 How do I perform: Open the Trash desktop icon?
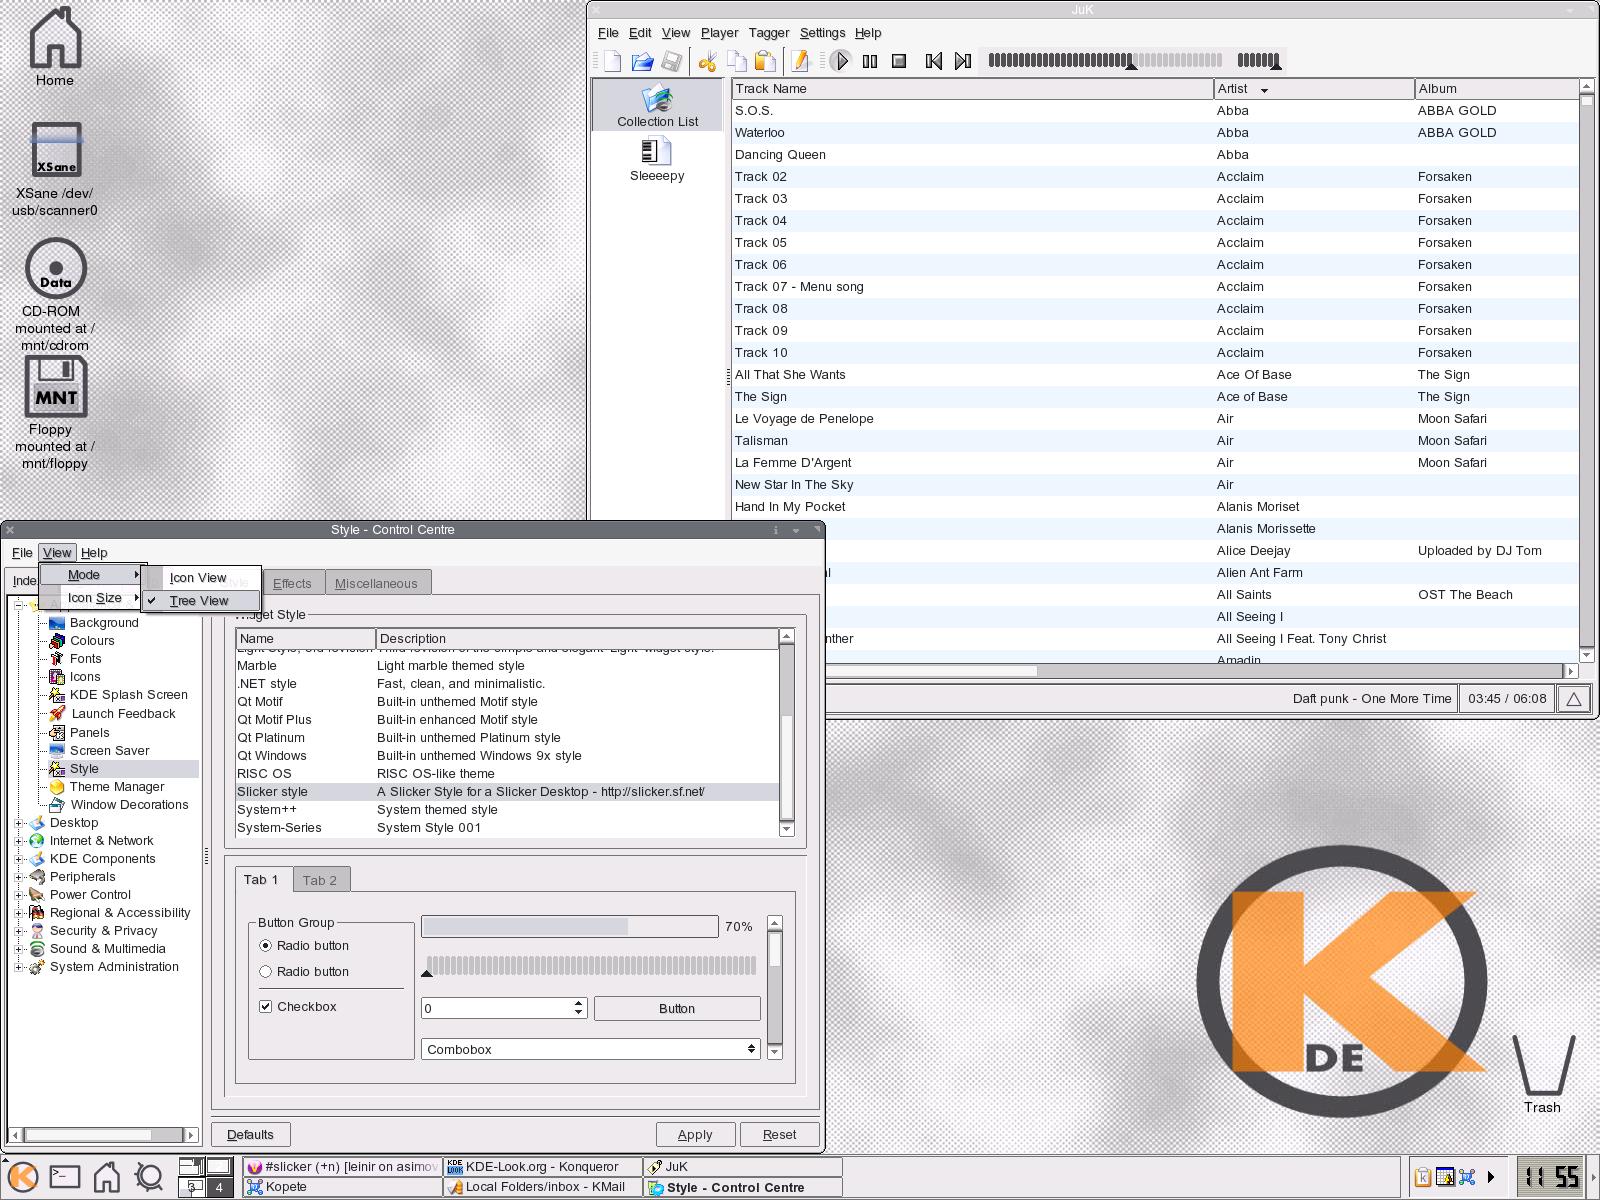click(x=1542, y=1074)
